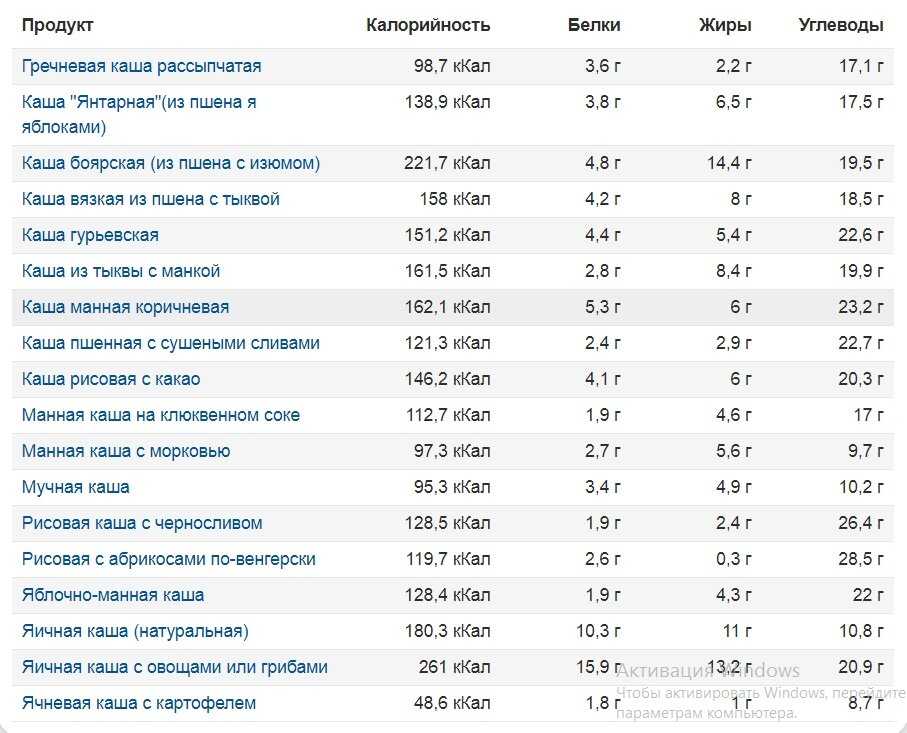Click the Калорийность column header
907x733 pixels.
(x=428, y=25)
